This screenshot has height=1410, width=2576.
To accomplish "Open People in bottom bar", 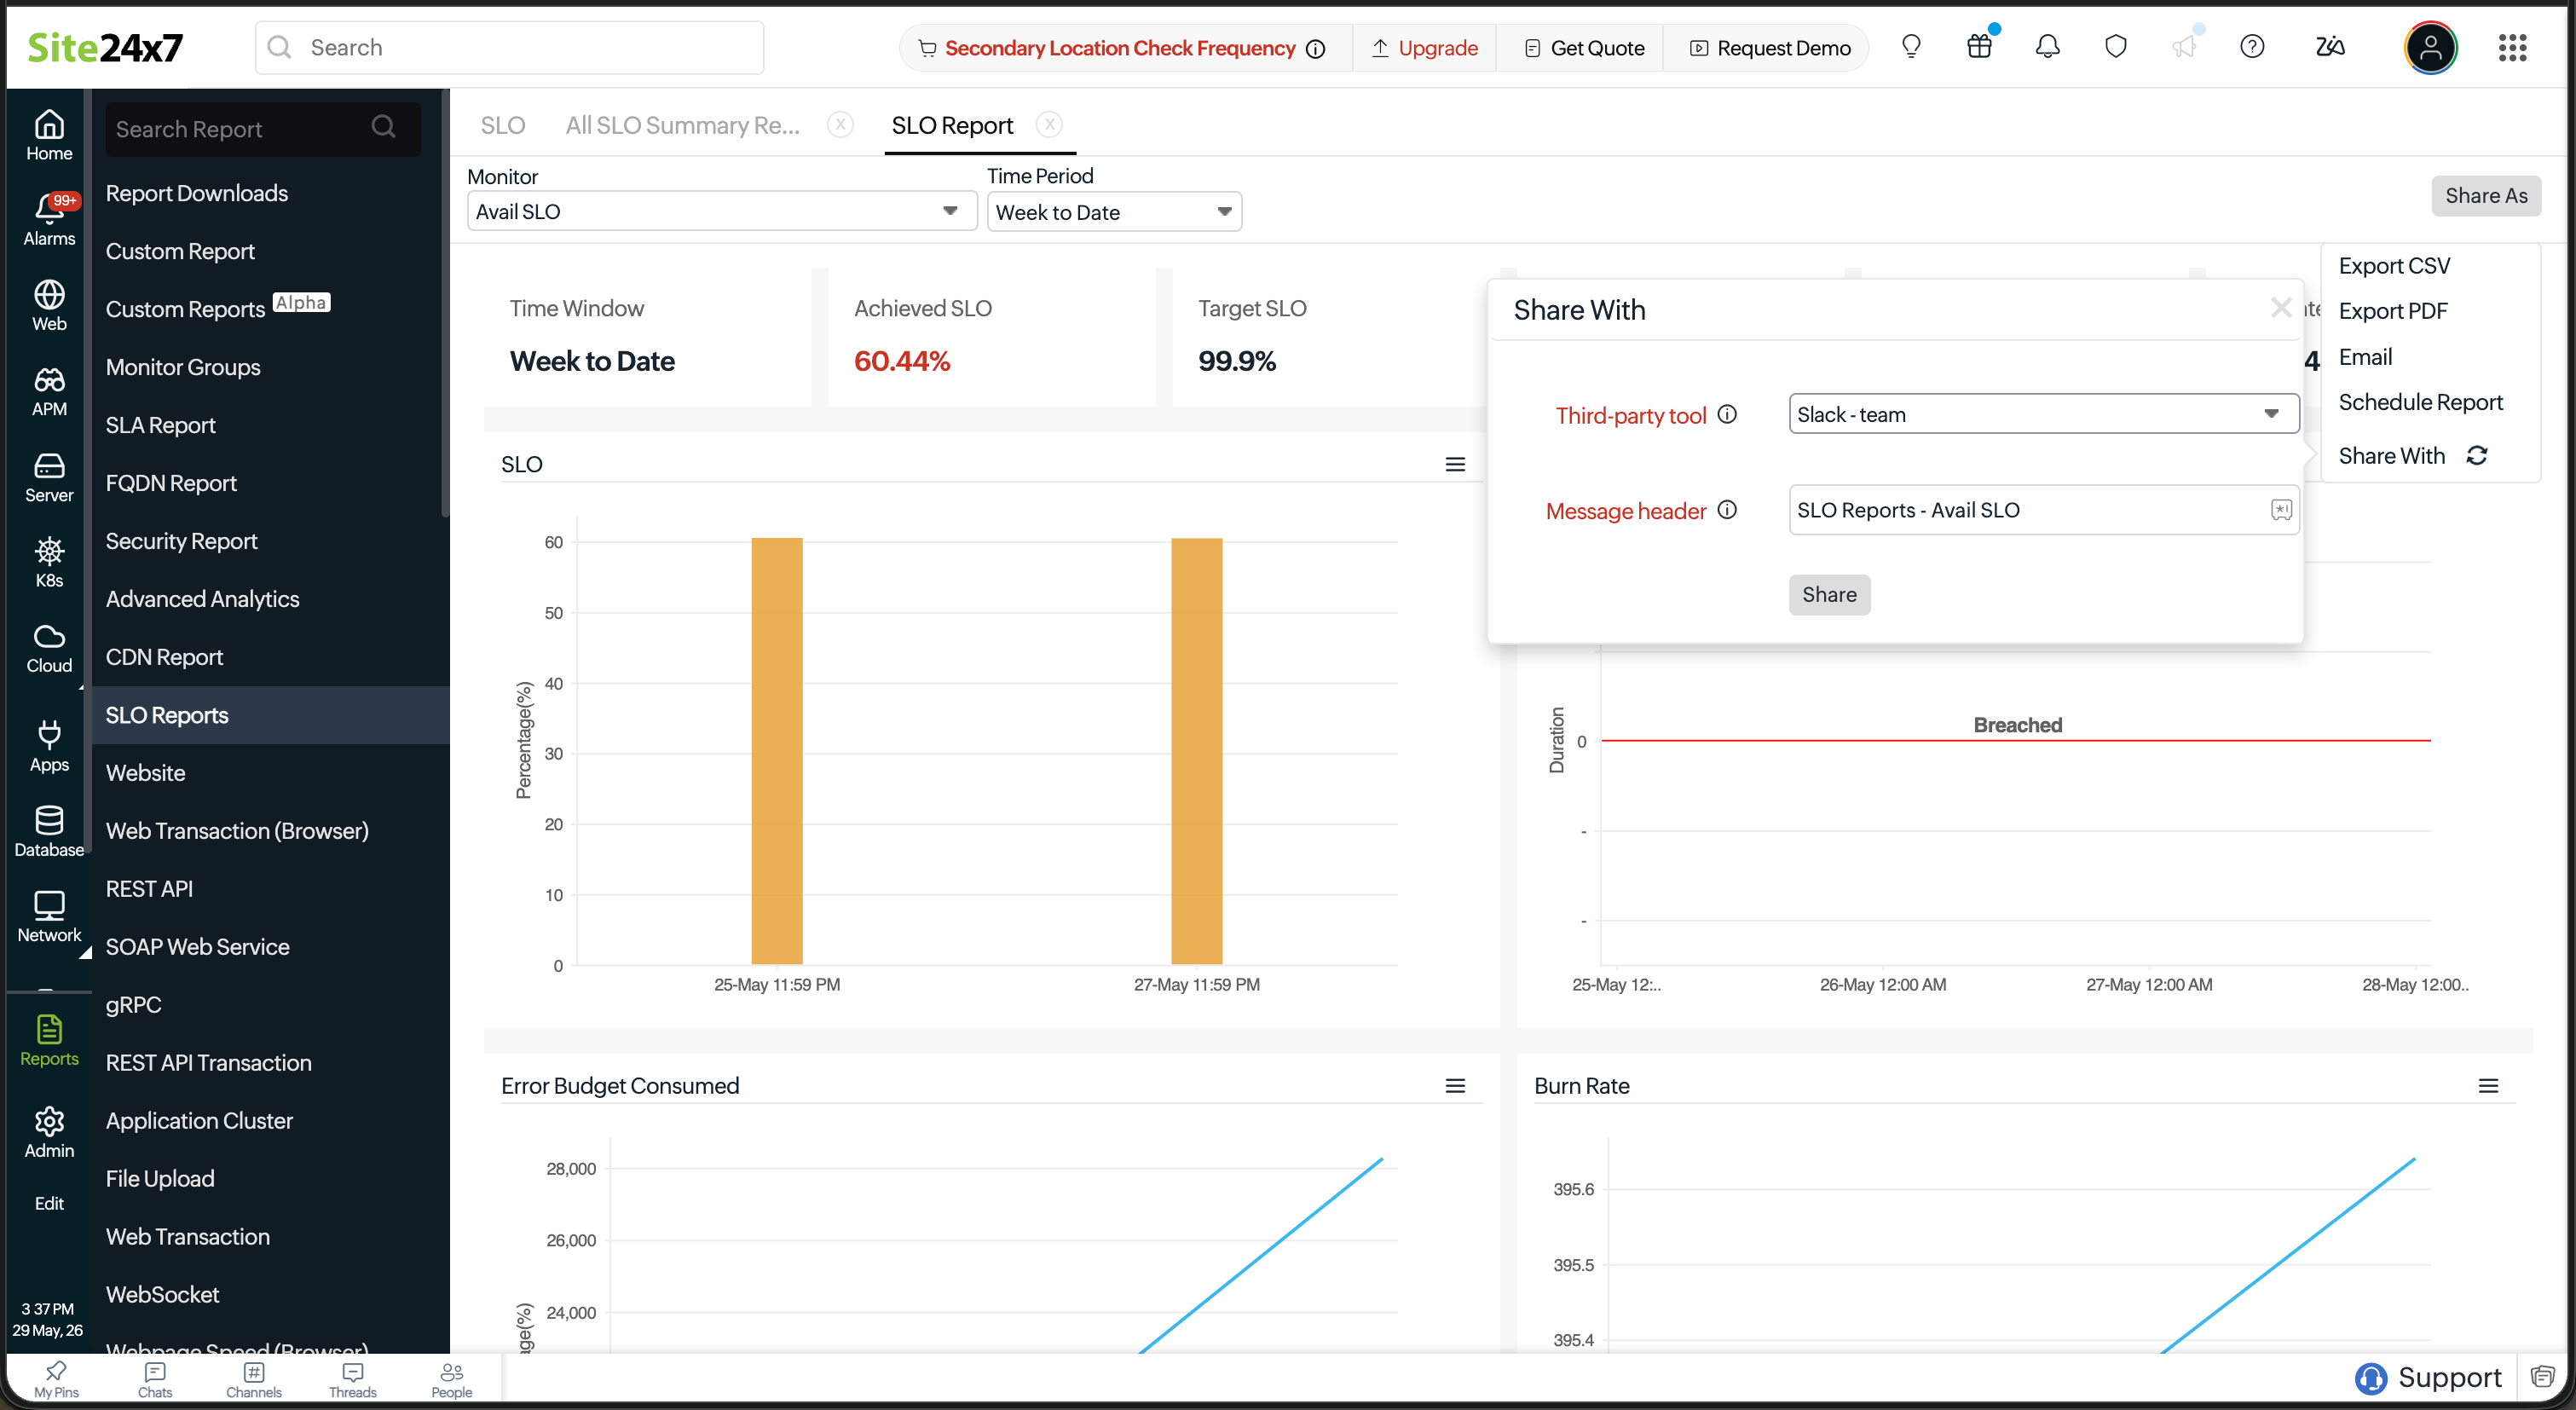I will (452, 1380).
